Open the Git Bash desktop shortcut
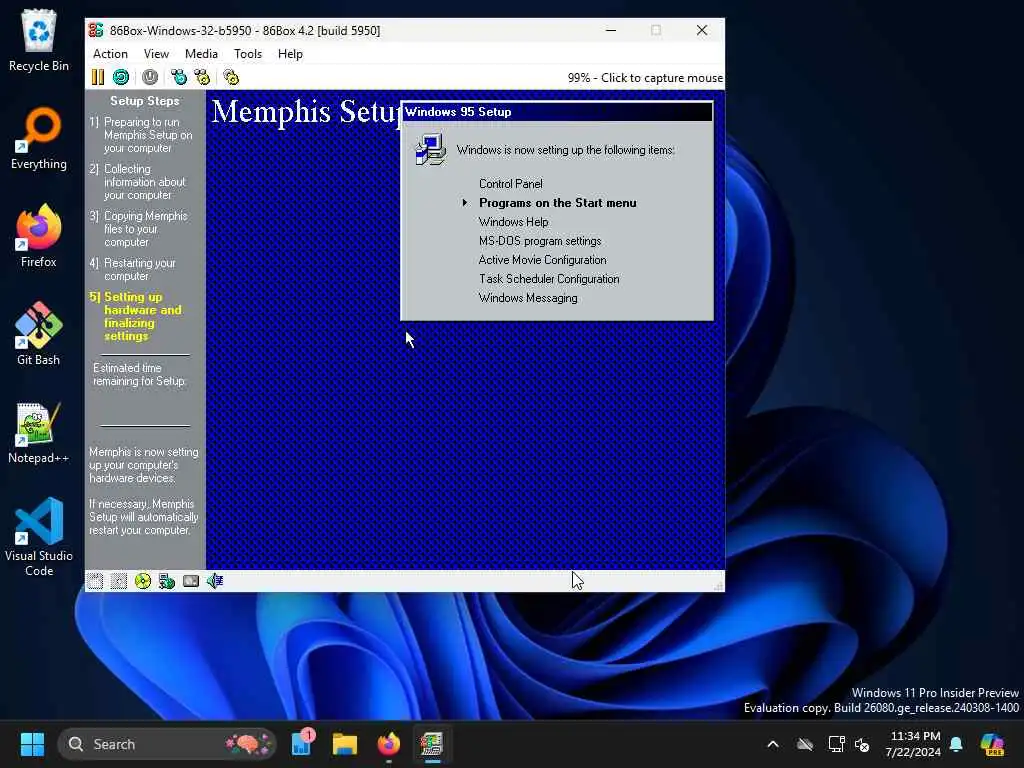1024x768 pixels. 39,334
